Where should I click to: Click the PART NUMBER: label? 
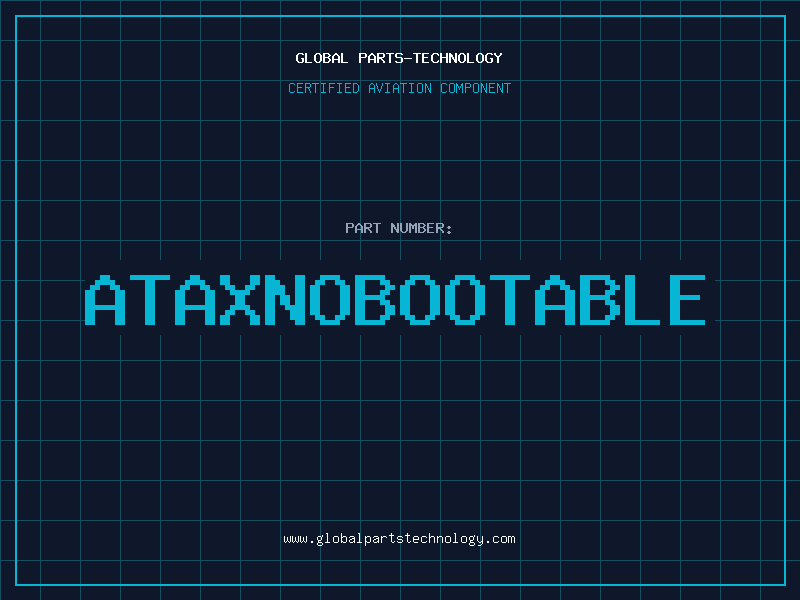399,228
